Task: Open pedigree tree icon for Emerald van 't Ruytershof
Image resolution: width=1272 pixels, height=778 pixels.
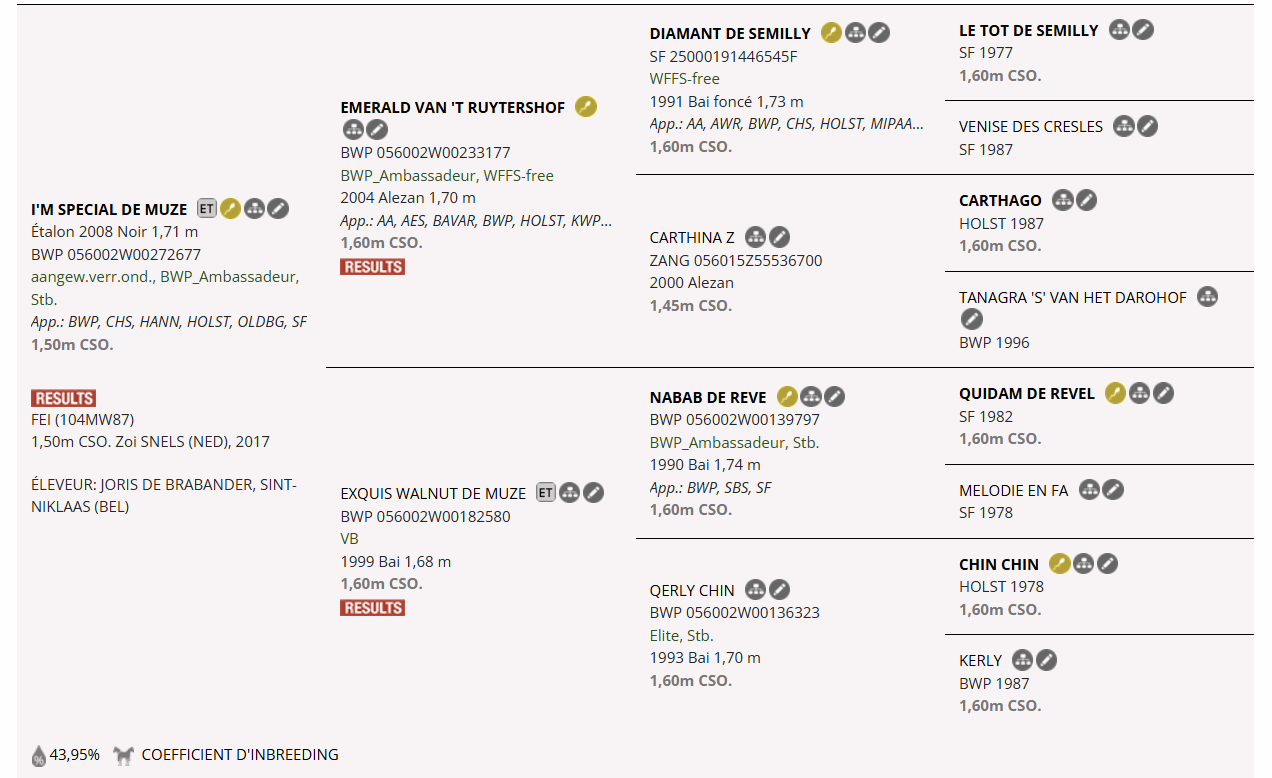Action: 353,130
